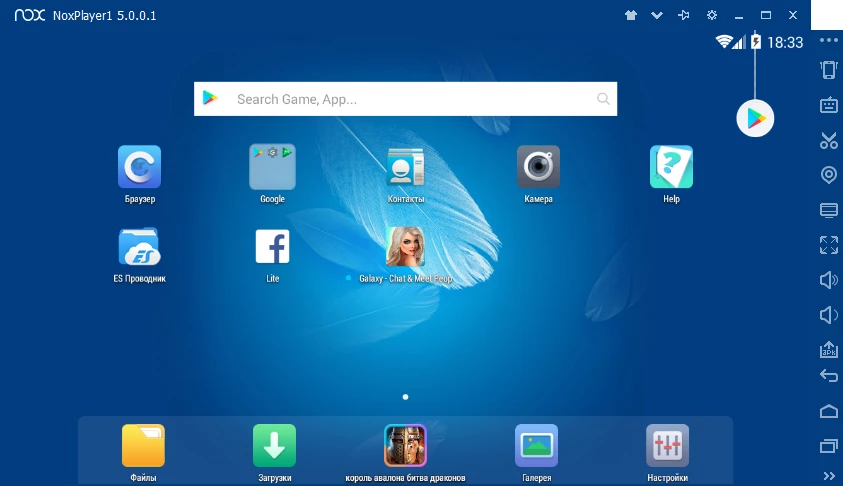Launch the Контакты app

[405, 167]
